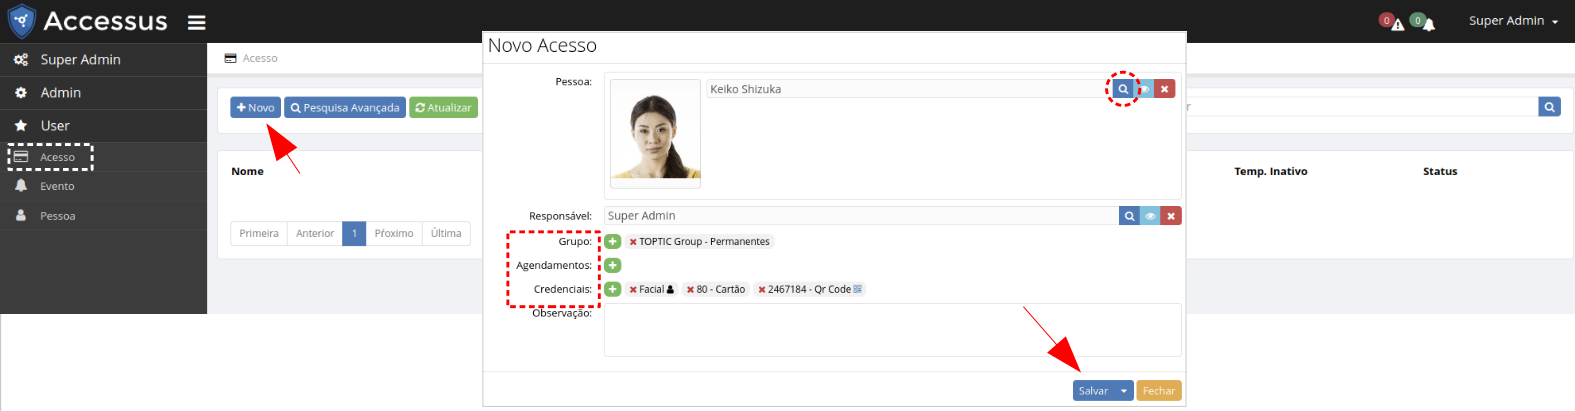Image resolution: width=1575 pixels, height=411 pixels.
Task: Click the Pesquisa Avançada button
Action: 345,108
